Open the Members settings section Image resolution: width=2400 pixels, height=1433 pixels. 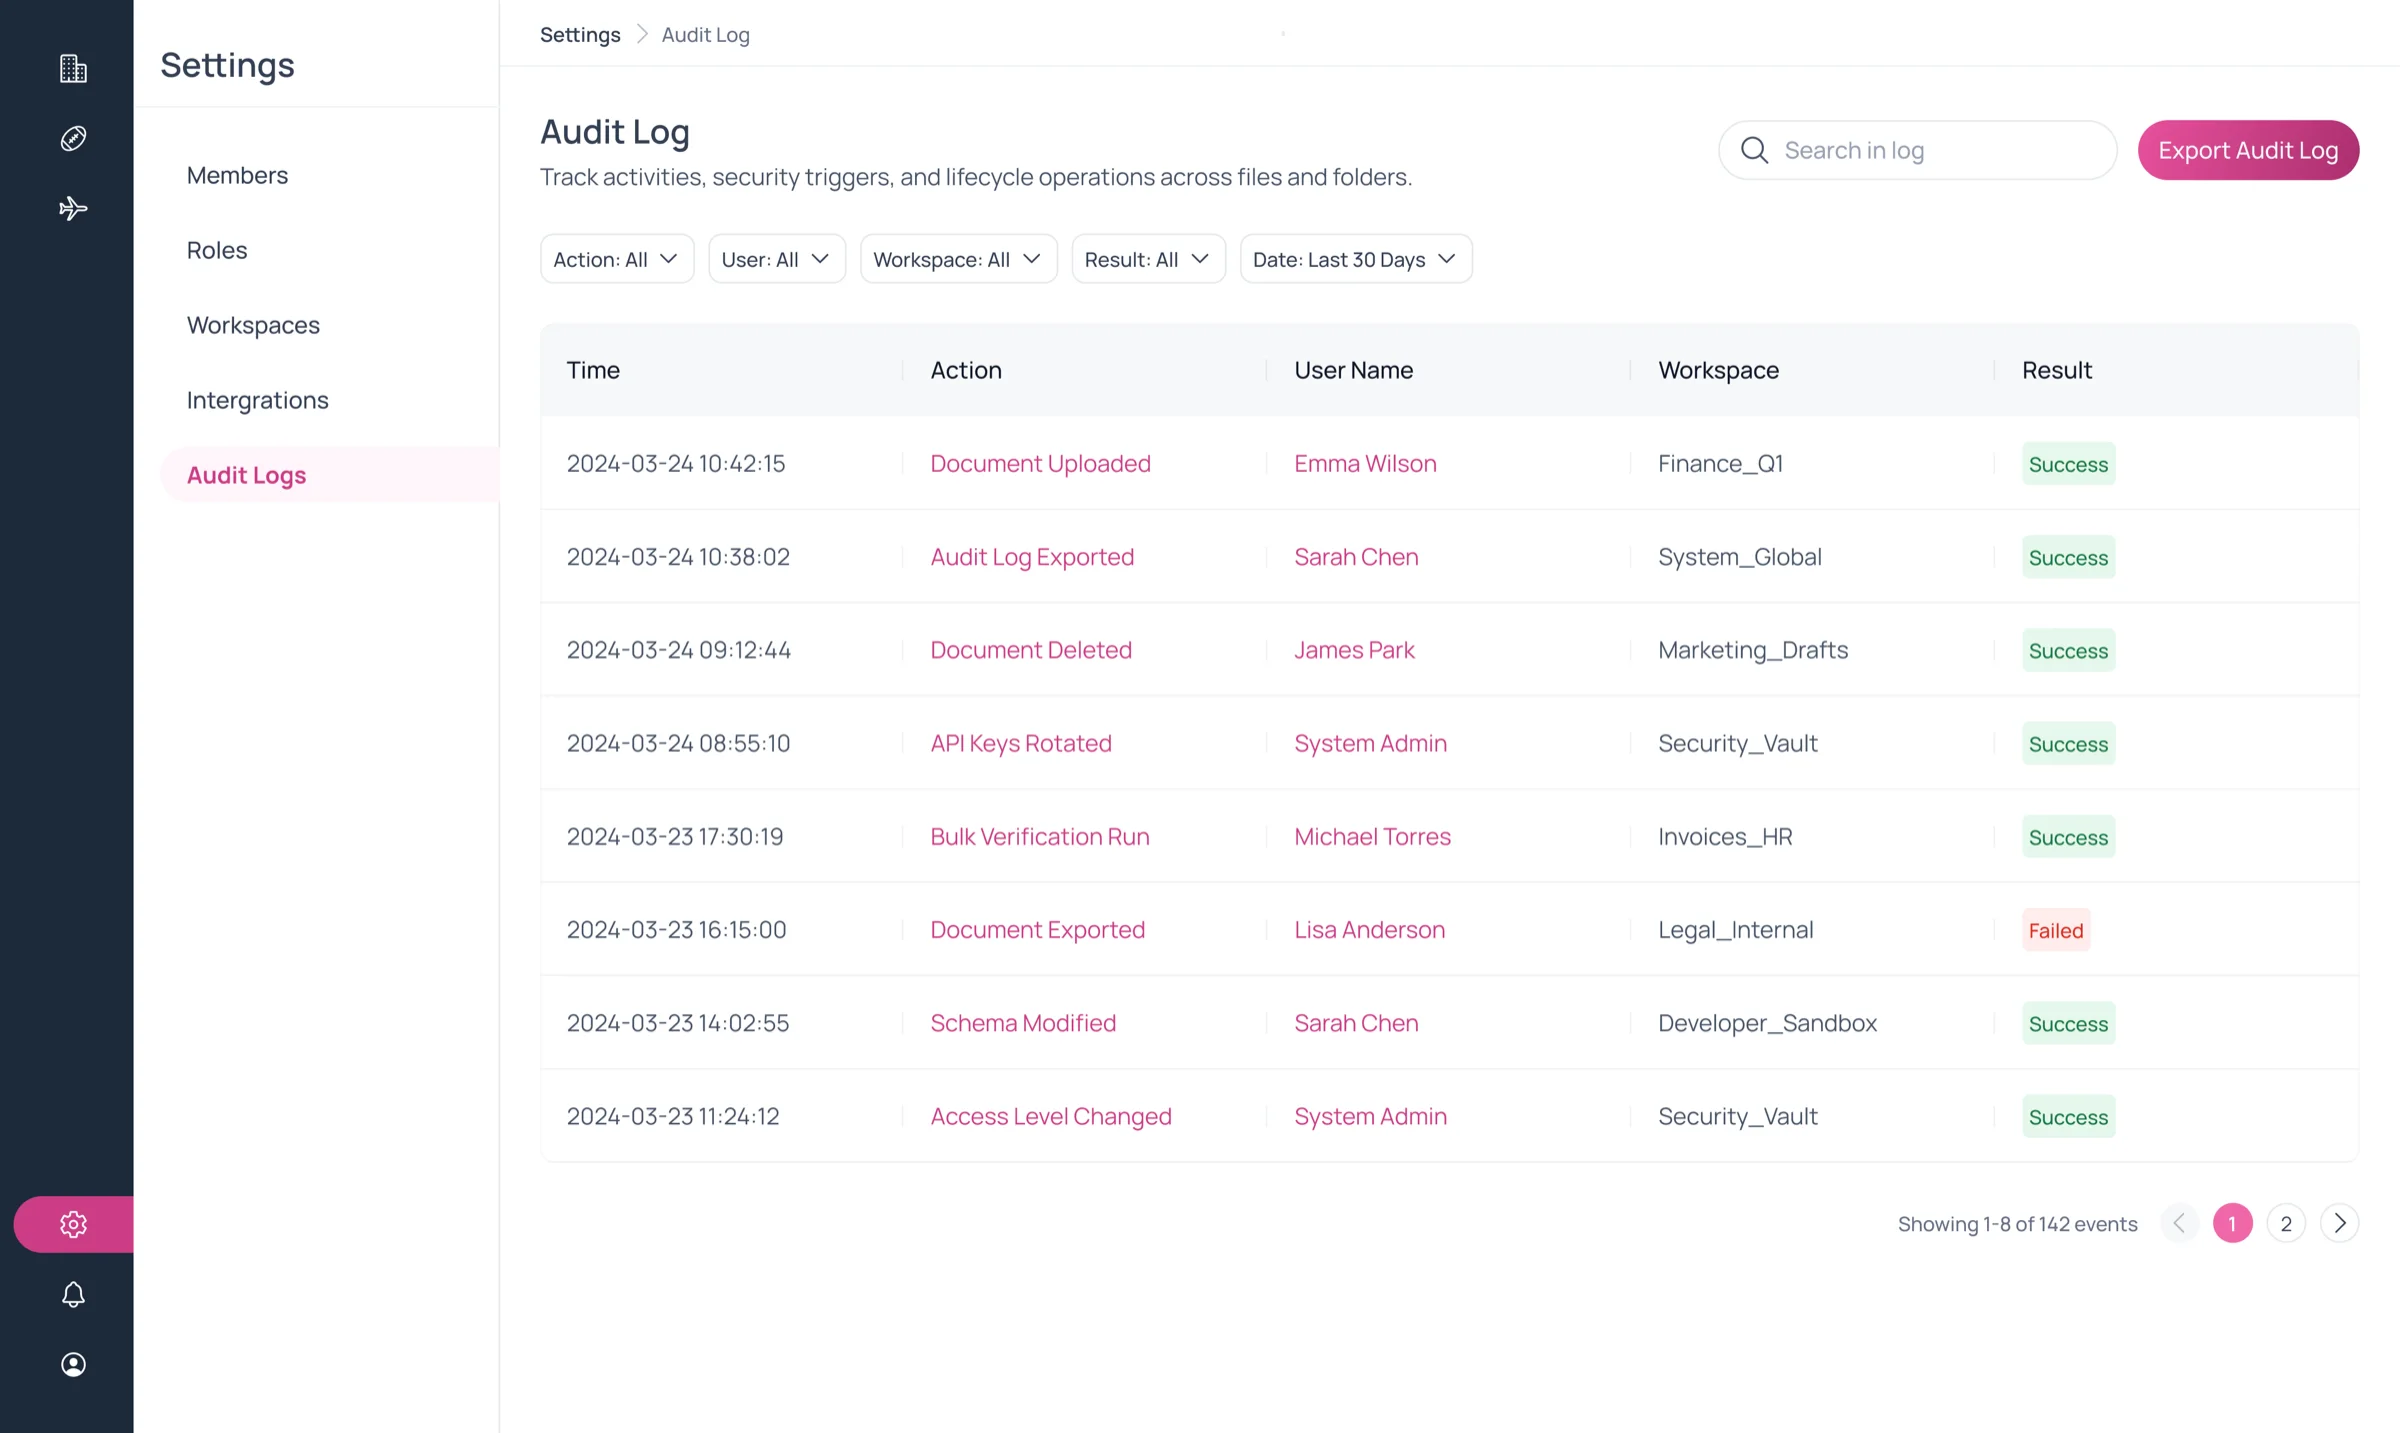(237, 175)
